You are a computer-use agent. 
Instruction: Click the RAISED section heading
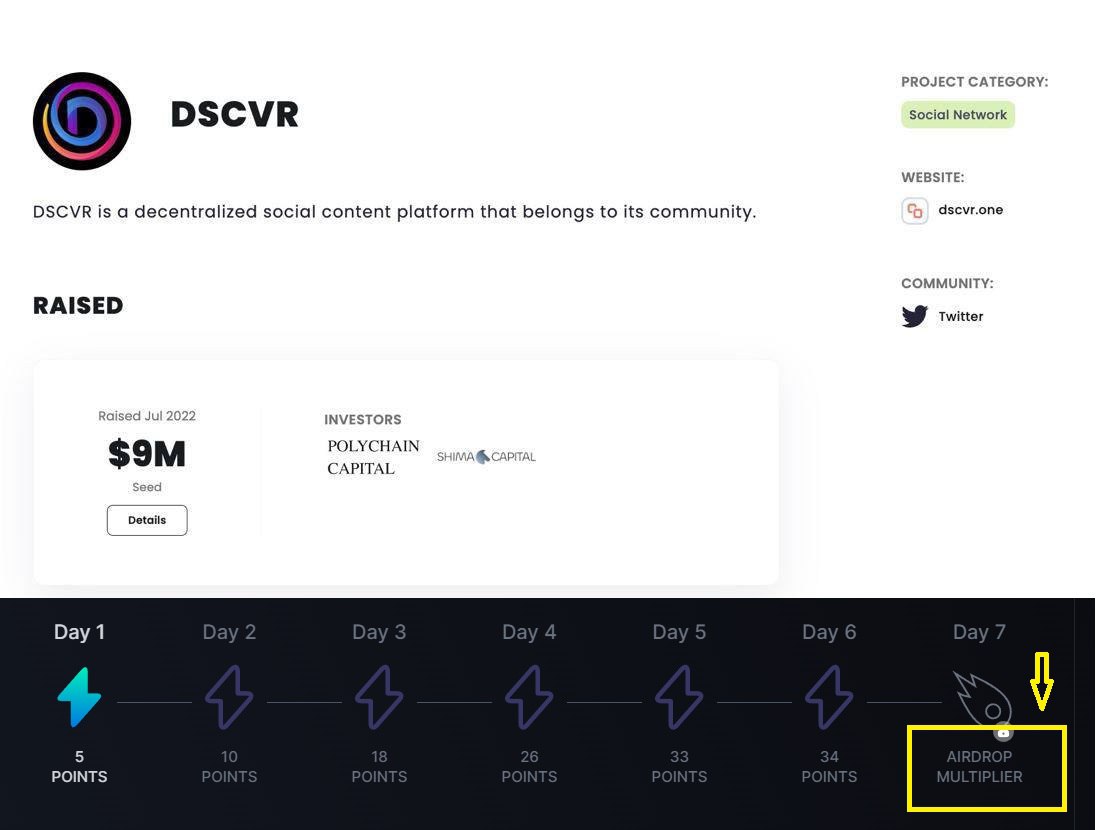click(78, 306)
